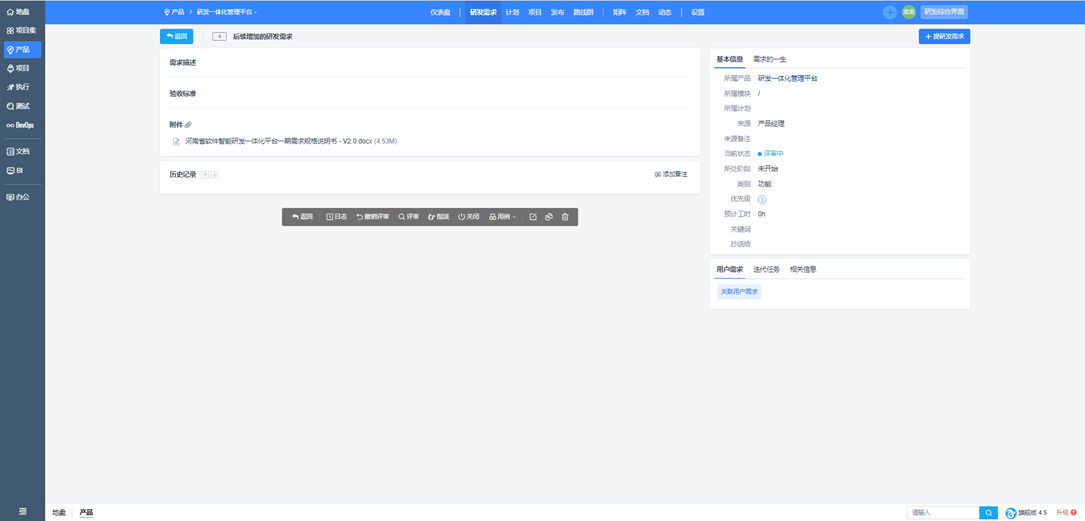
Task: Open the 设置 tab
Action: pyautogui.click(x=698, y=12)
